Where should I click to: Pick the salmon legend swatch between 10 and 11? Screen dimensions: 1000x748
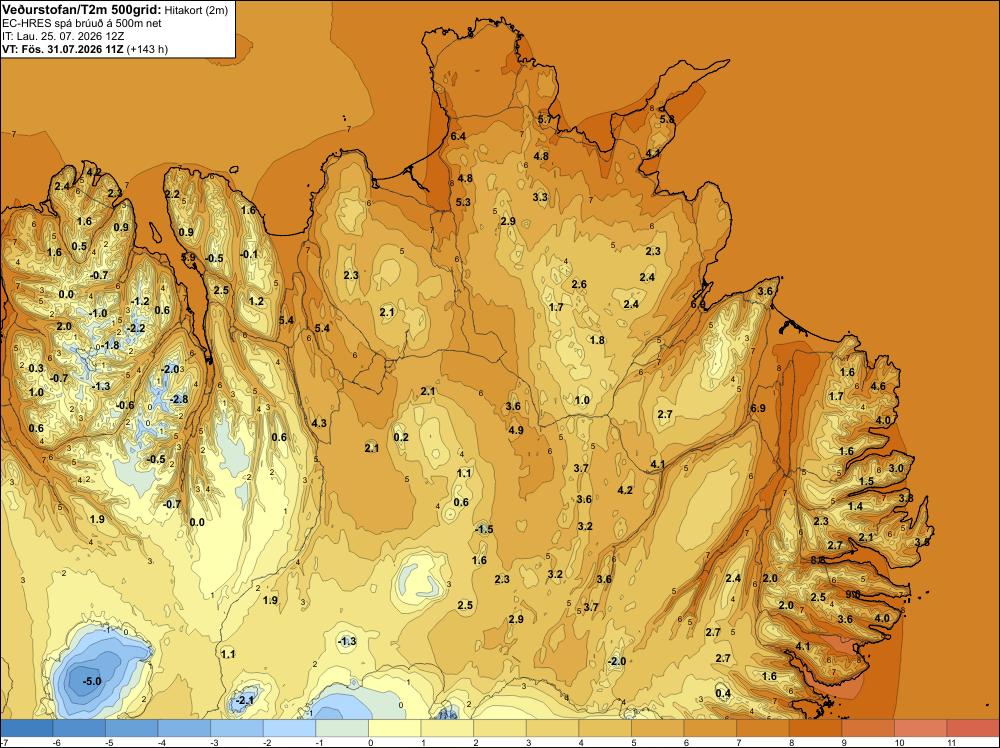tap(920, 728)
